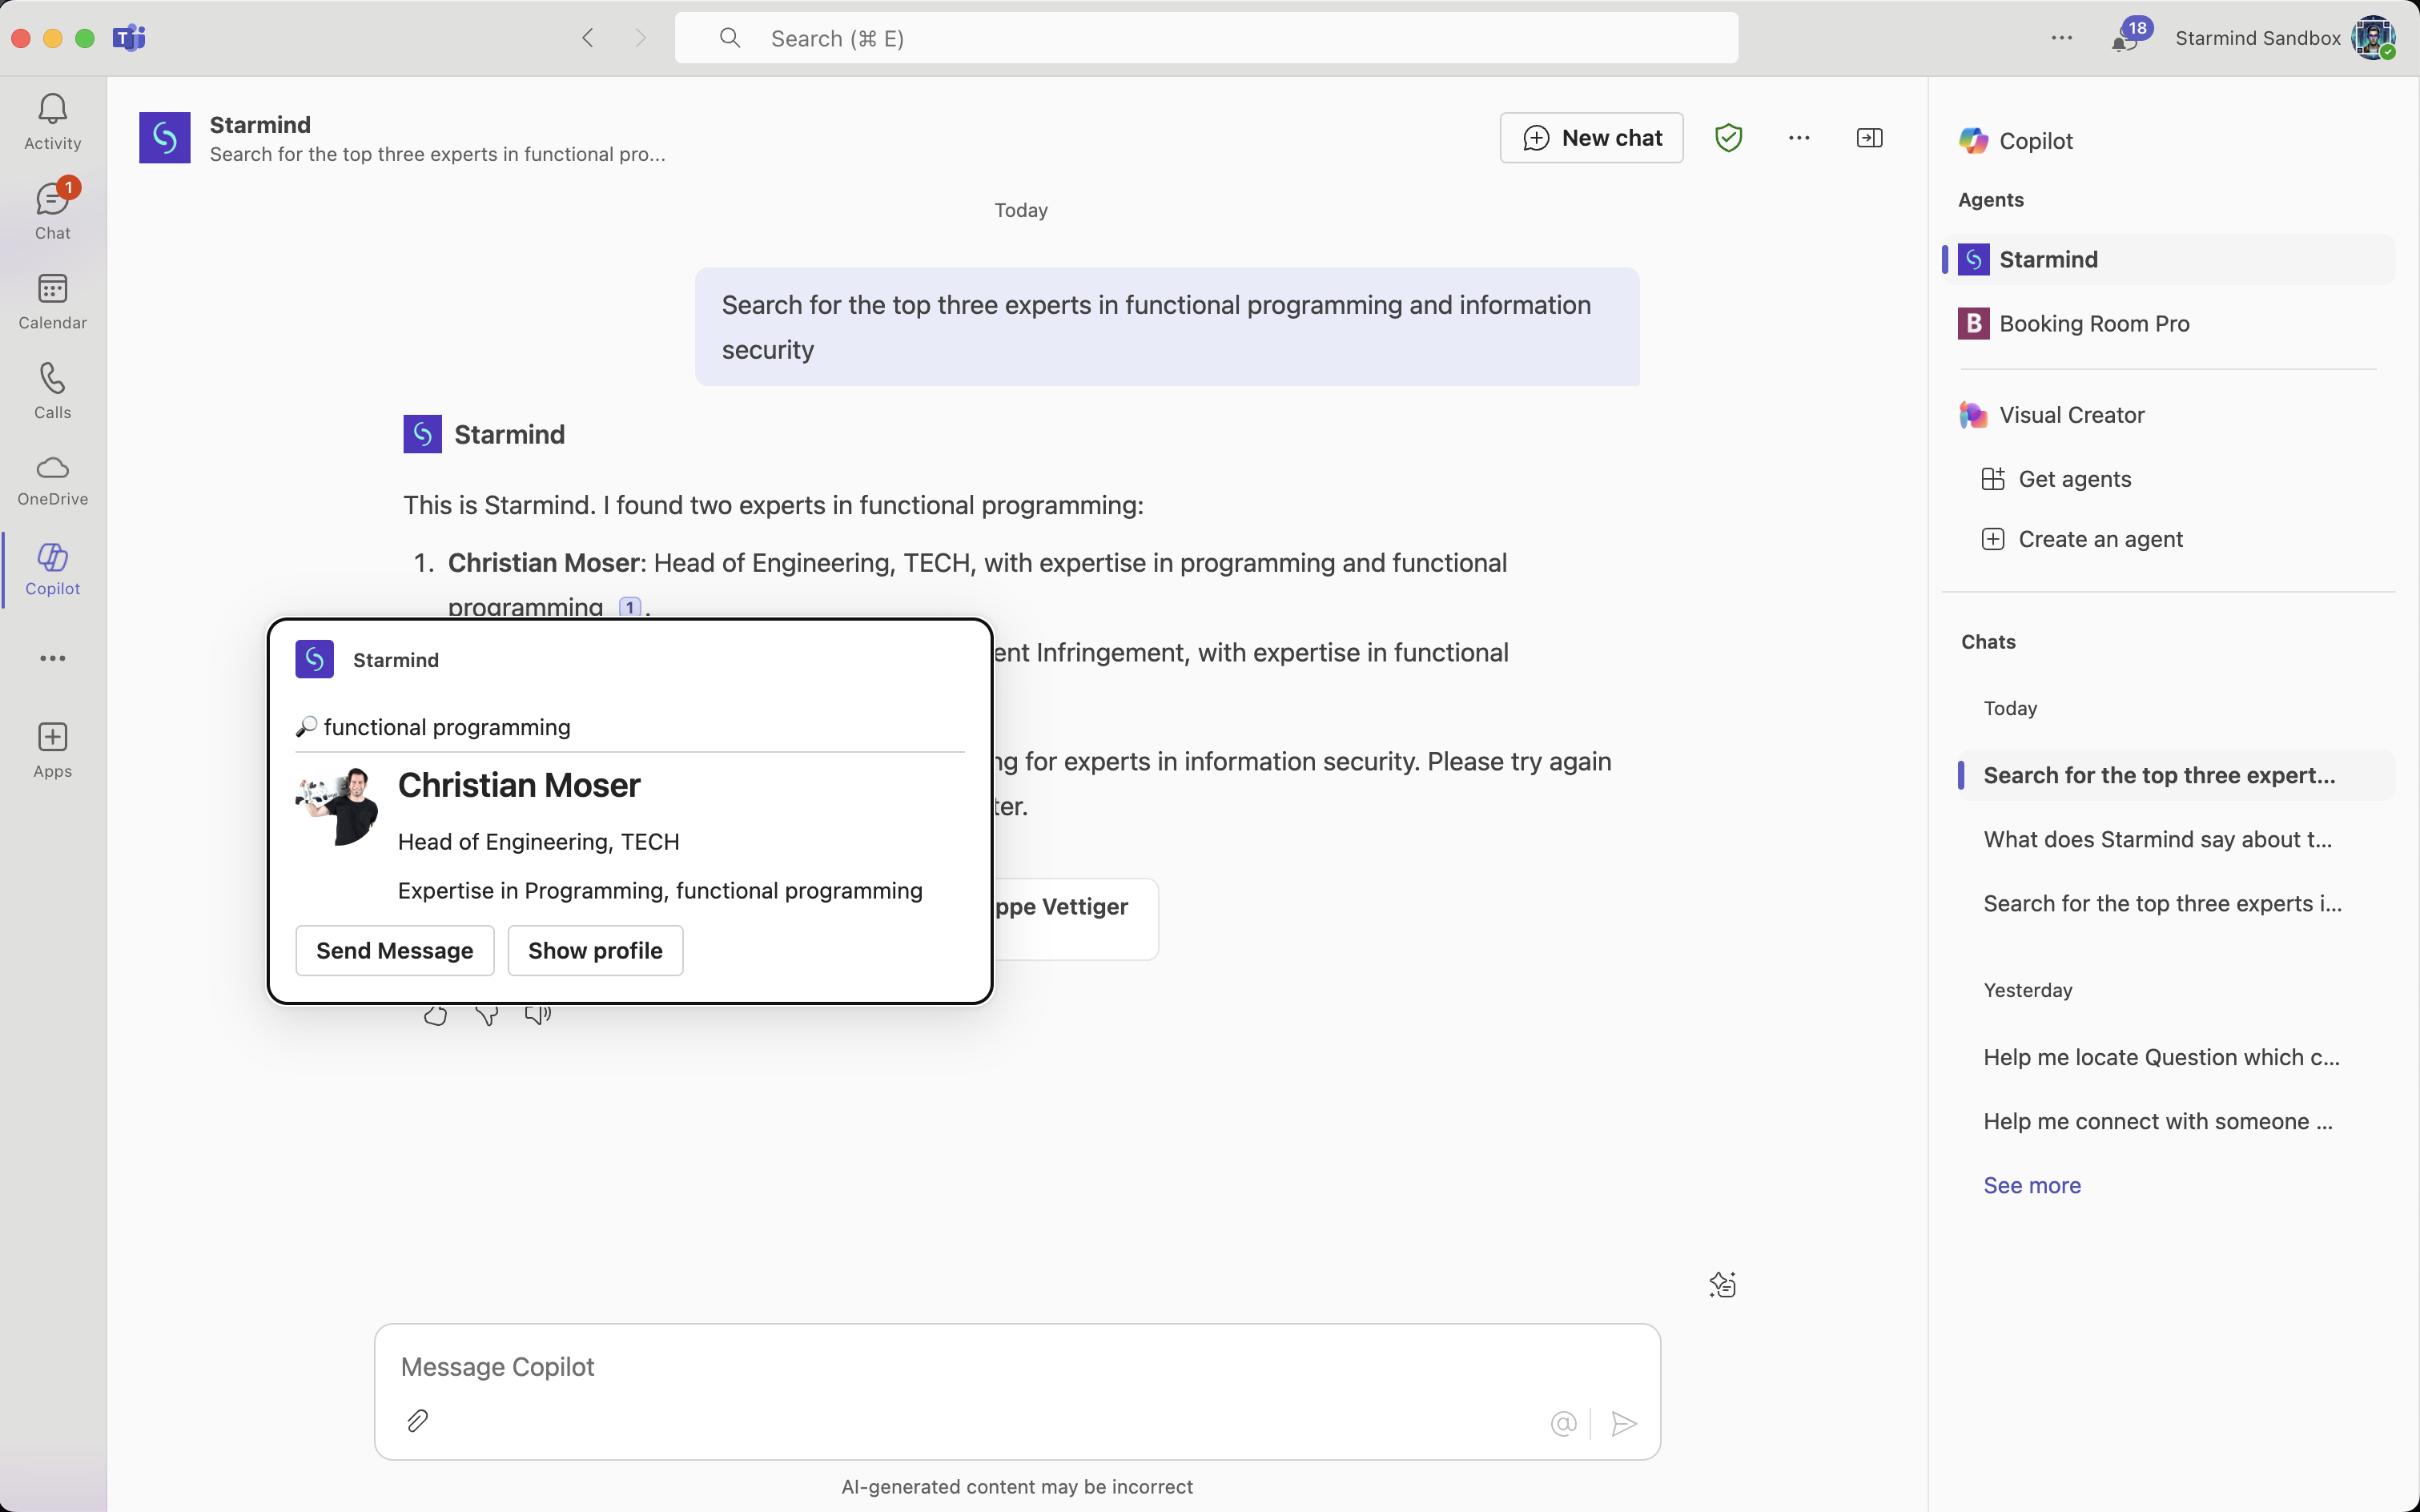The height and width of the screenshot is (1512, 2420).
Task: Select the Booking Room Pro agent
Action: point(2093,324)
